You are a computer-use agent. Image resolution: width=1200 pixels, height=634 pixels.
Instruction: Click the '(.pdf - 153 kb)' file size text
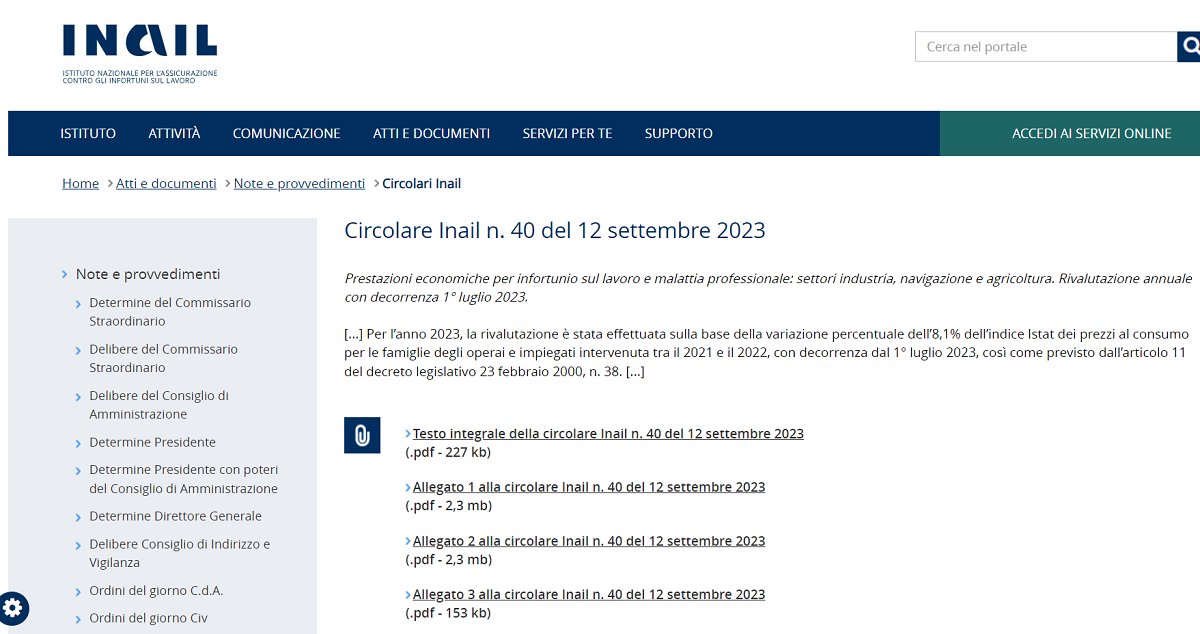click(448, 613)
